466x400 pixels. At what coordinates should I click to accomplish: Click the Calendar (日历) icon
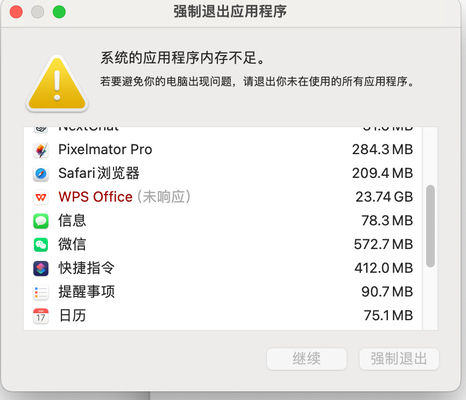[41, 316]
